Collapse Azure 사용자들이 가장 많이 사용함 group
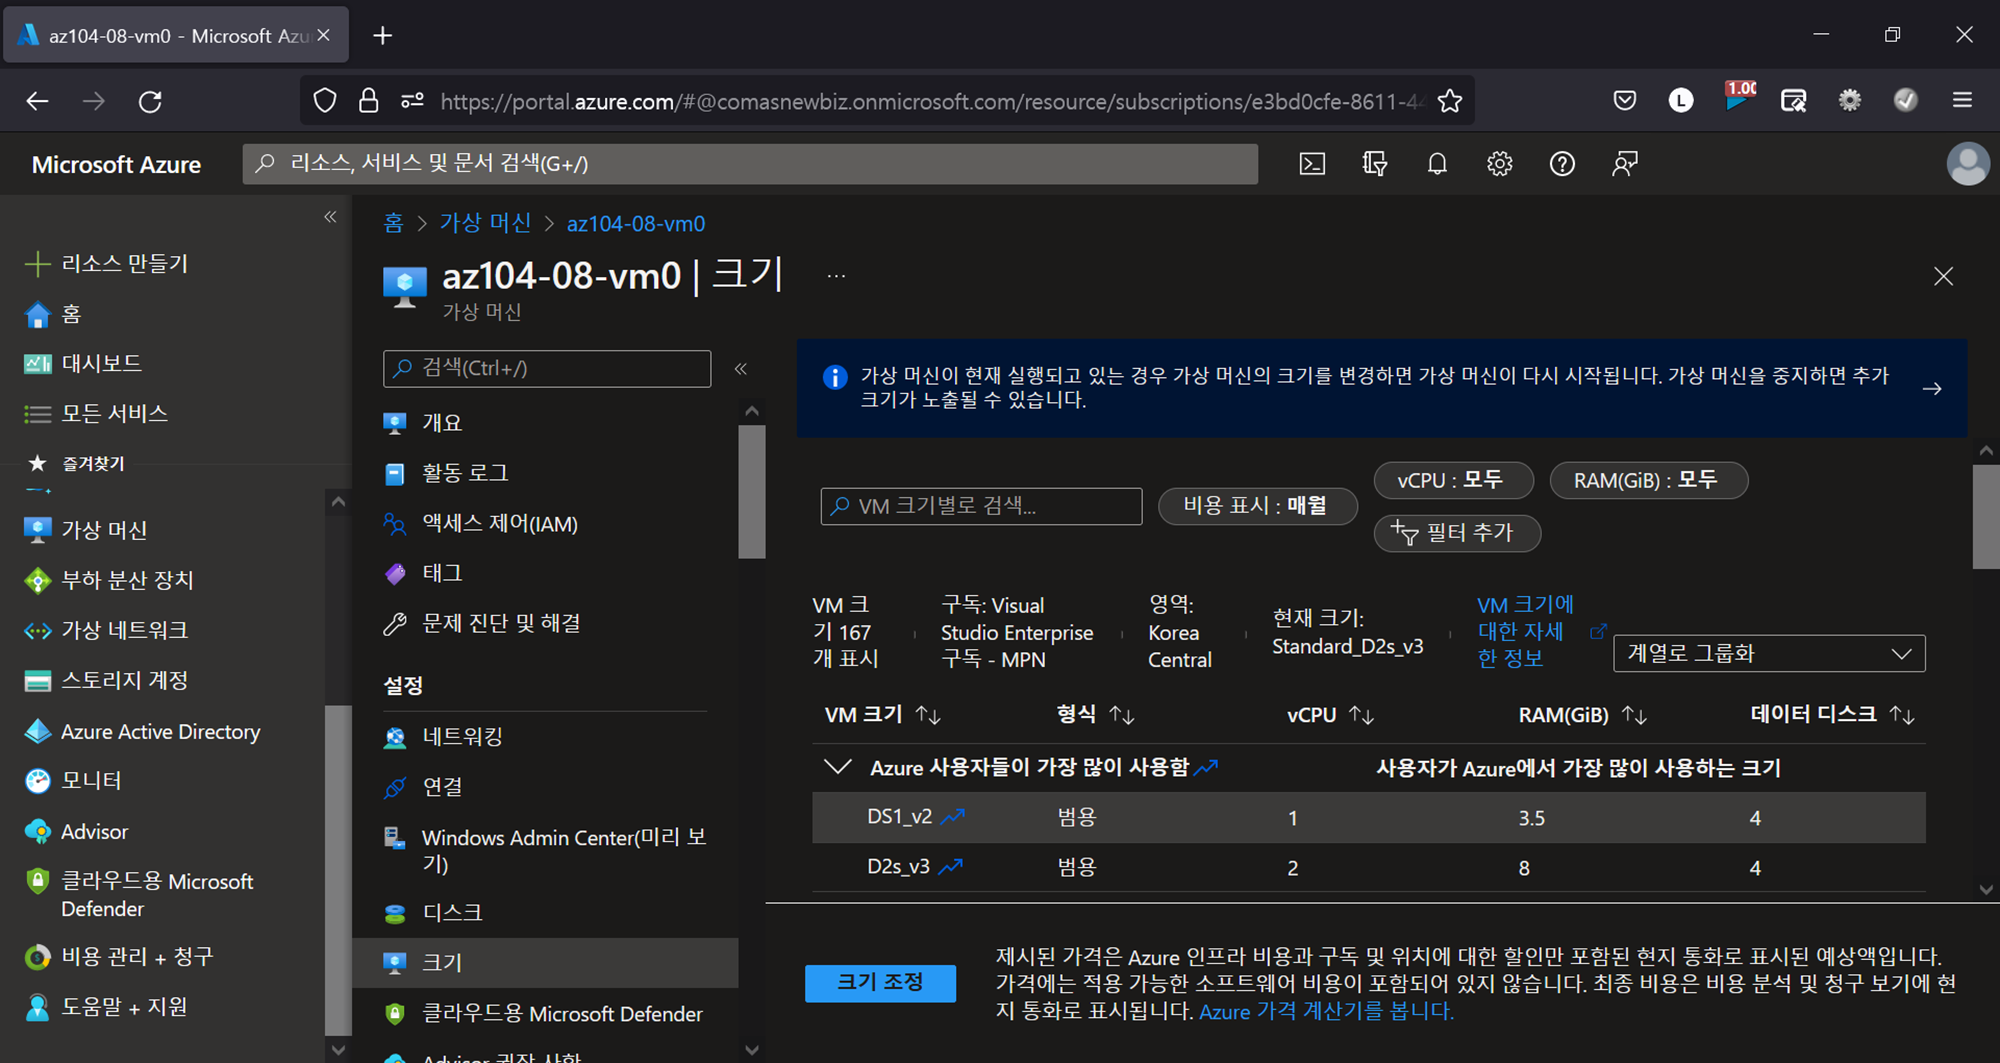Viewport: 2000px width, 1063px height. coord(837,767)
